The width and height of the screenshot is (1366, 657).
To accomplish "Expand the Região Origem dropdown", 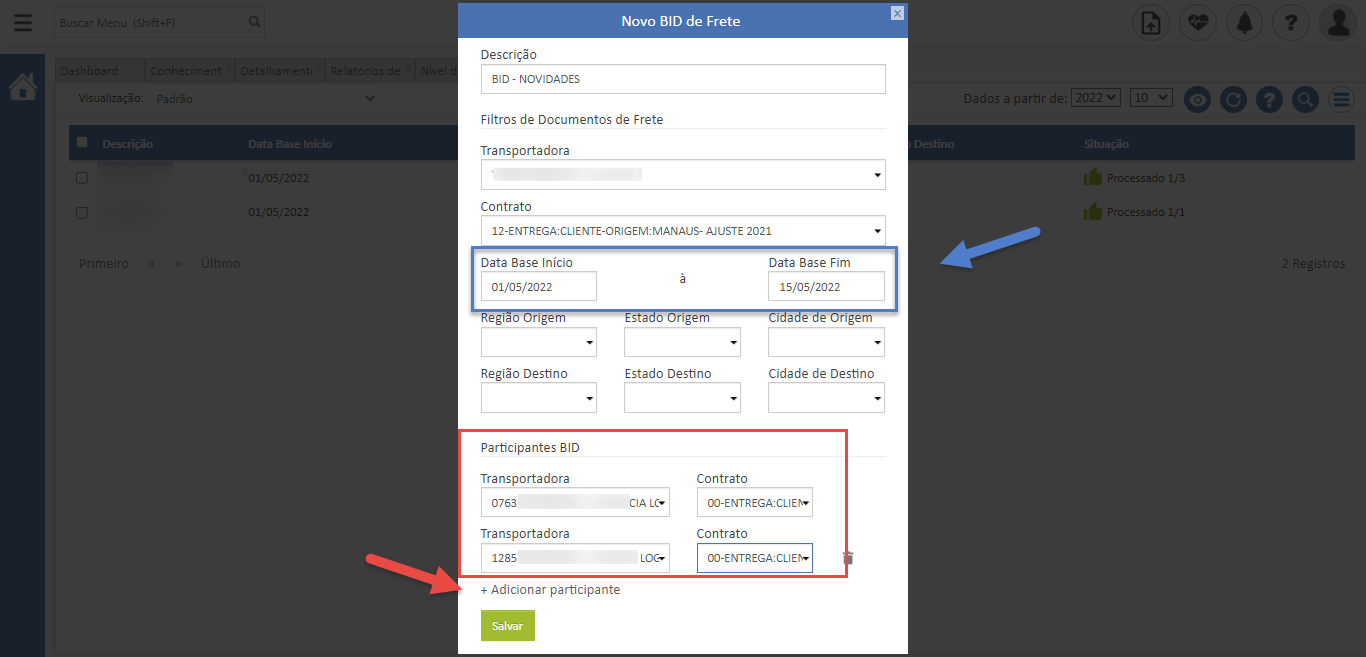I will click(x=538, y=343).
